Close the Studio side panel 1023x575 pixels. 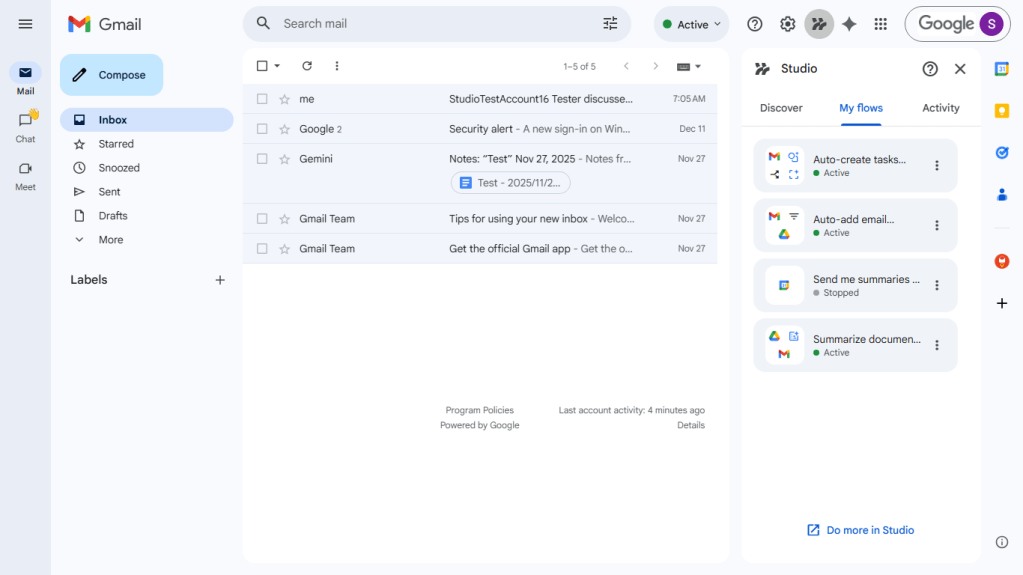[960, 69]
